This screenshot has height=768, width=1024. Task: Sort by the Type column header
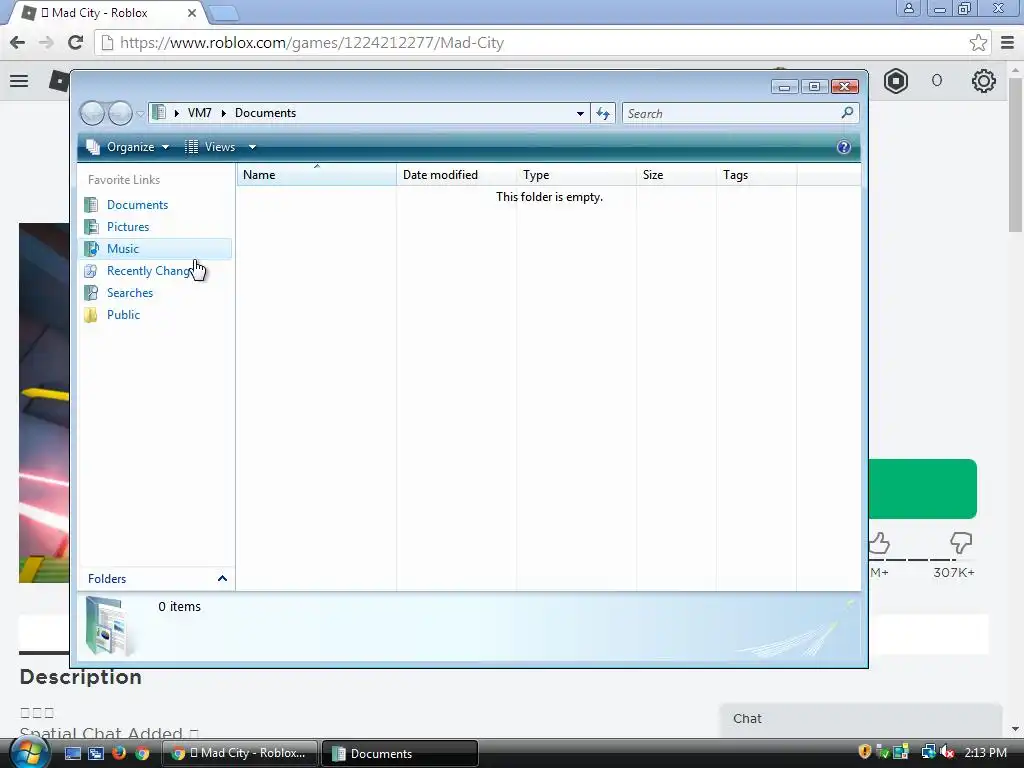pyautogui.click(x=576, y=175)
